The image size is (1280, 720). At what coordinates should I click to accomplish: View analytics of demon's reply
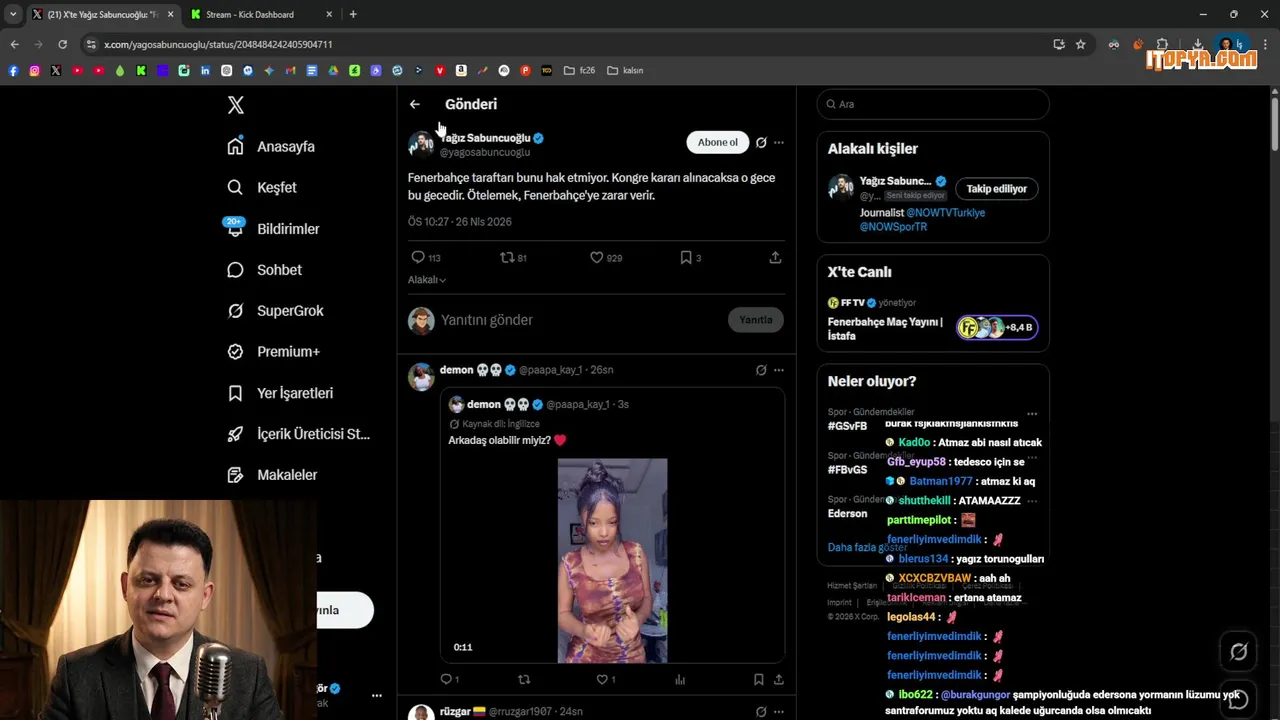(680, 680)
